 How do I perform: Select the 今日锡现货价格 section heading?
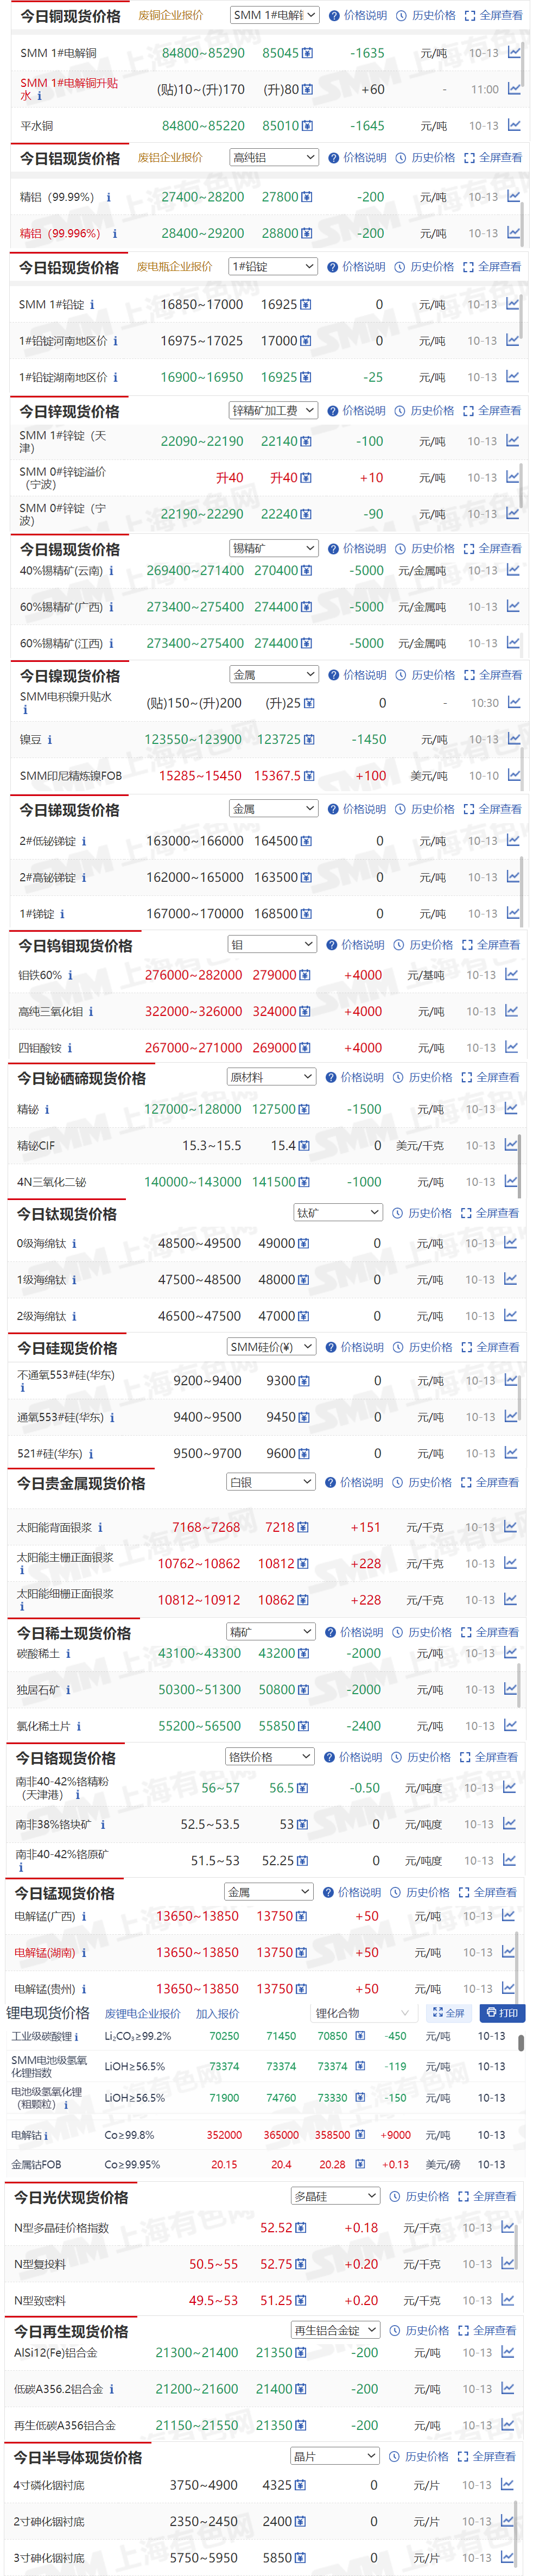tap(70, 550)
